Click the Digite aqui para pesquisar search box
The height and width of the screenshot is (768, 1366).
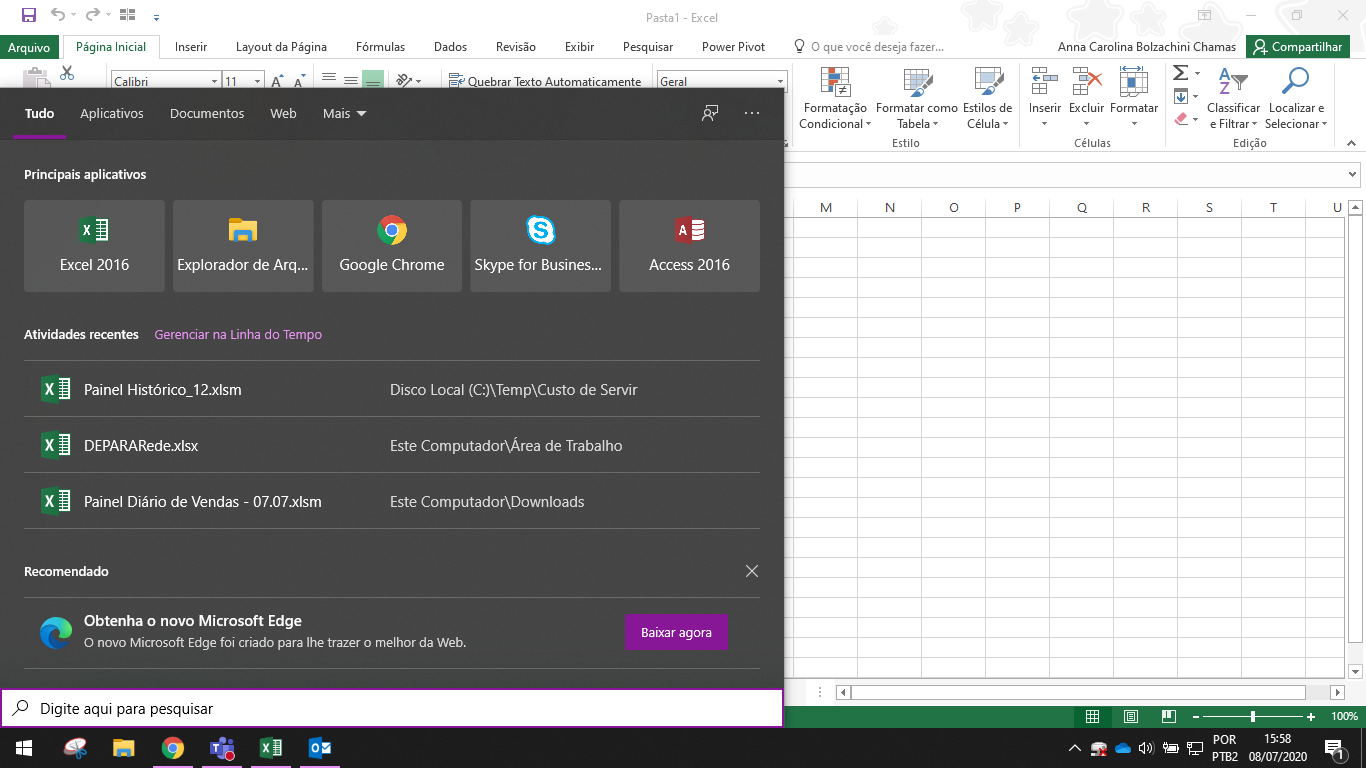point(392,708)
